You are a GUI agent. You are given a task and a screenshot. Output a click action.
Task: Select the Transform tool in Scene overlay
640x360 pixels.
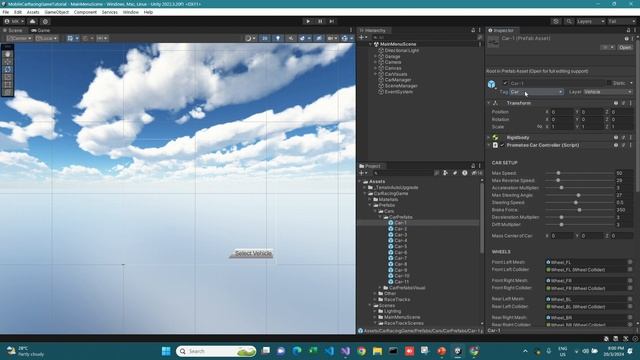click(8, 92)
